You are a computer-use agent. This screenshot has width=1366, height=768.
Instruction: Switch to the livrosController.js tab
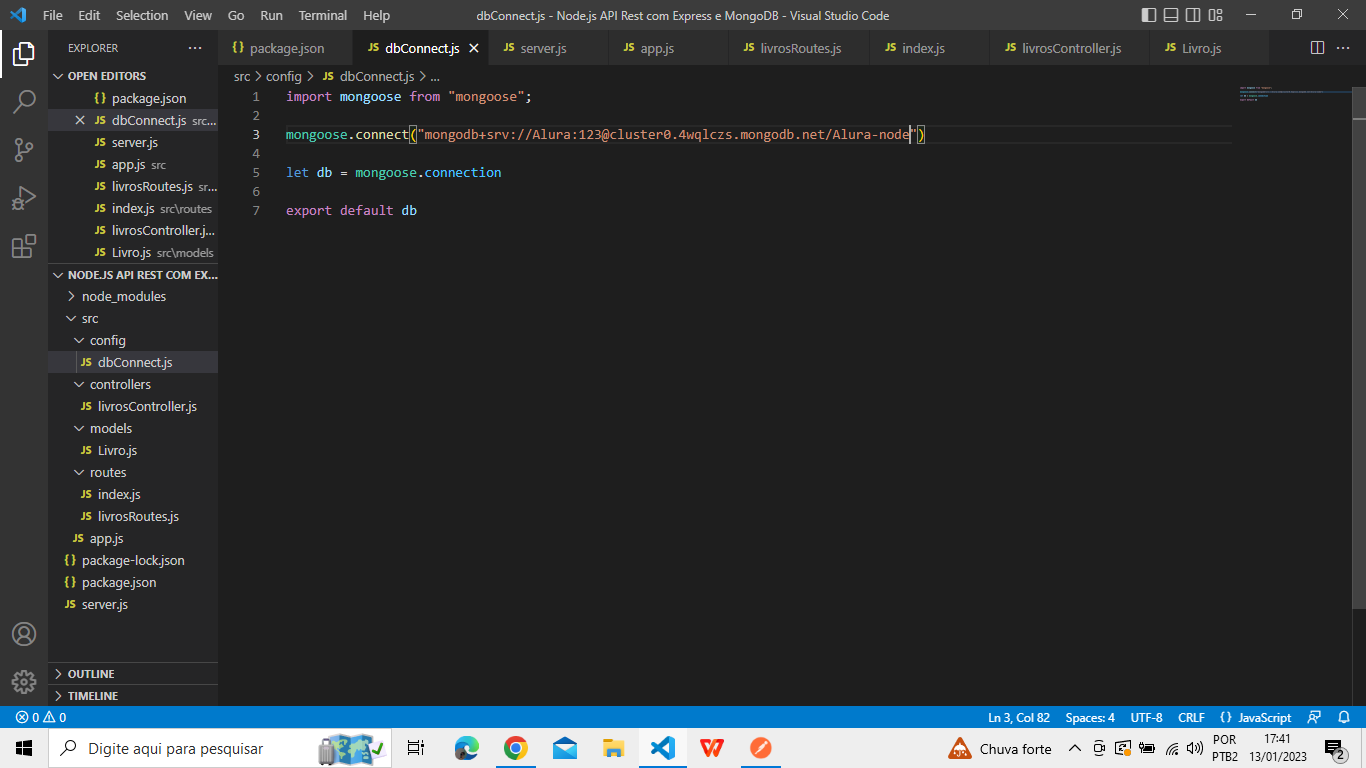click(1070, 48)
